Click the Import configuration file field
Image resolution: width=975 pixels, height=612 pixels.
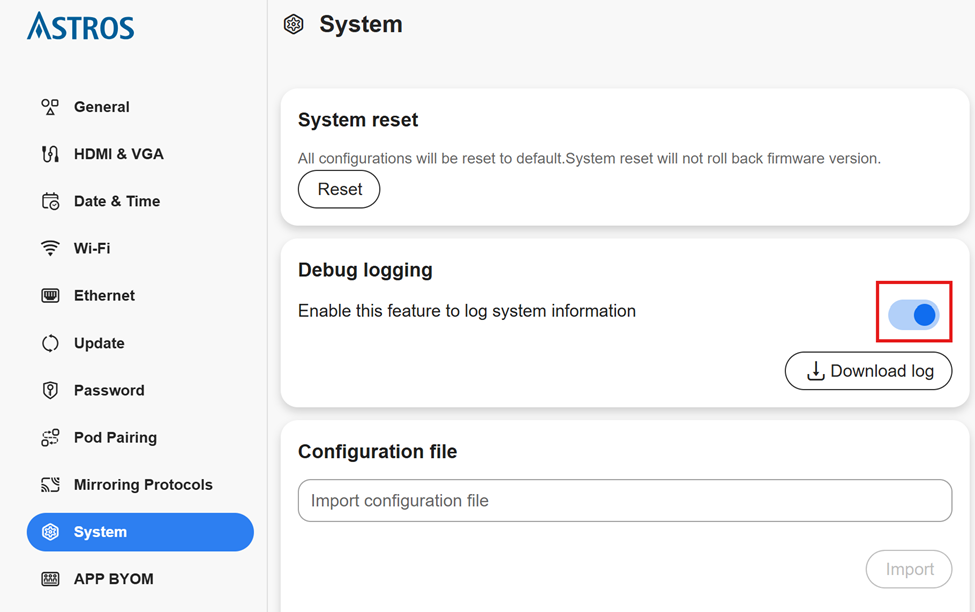click(624, 501)
